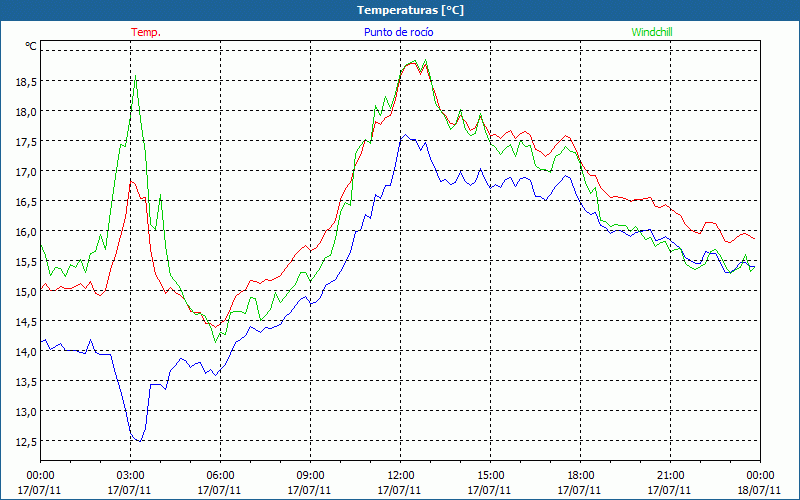Click the 18/07/11 date label
The image size is (800, 500).
pos(760,490)
